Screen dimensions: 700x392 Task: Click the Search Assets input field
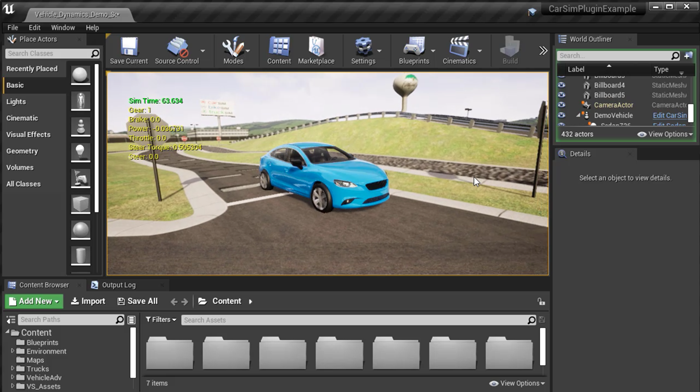[354, 320]
